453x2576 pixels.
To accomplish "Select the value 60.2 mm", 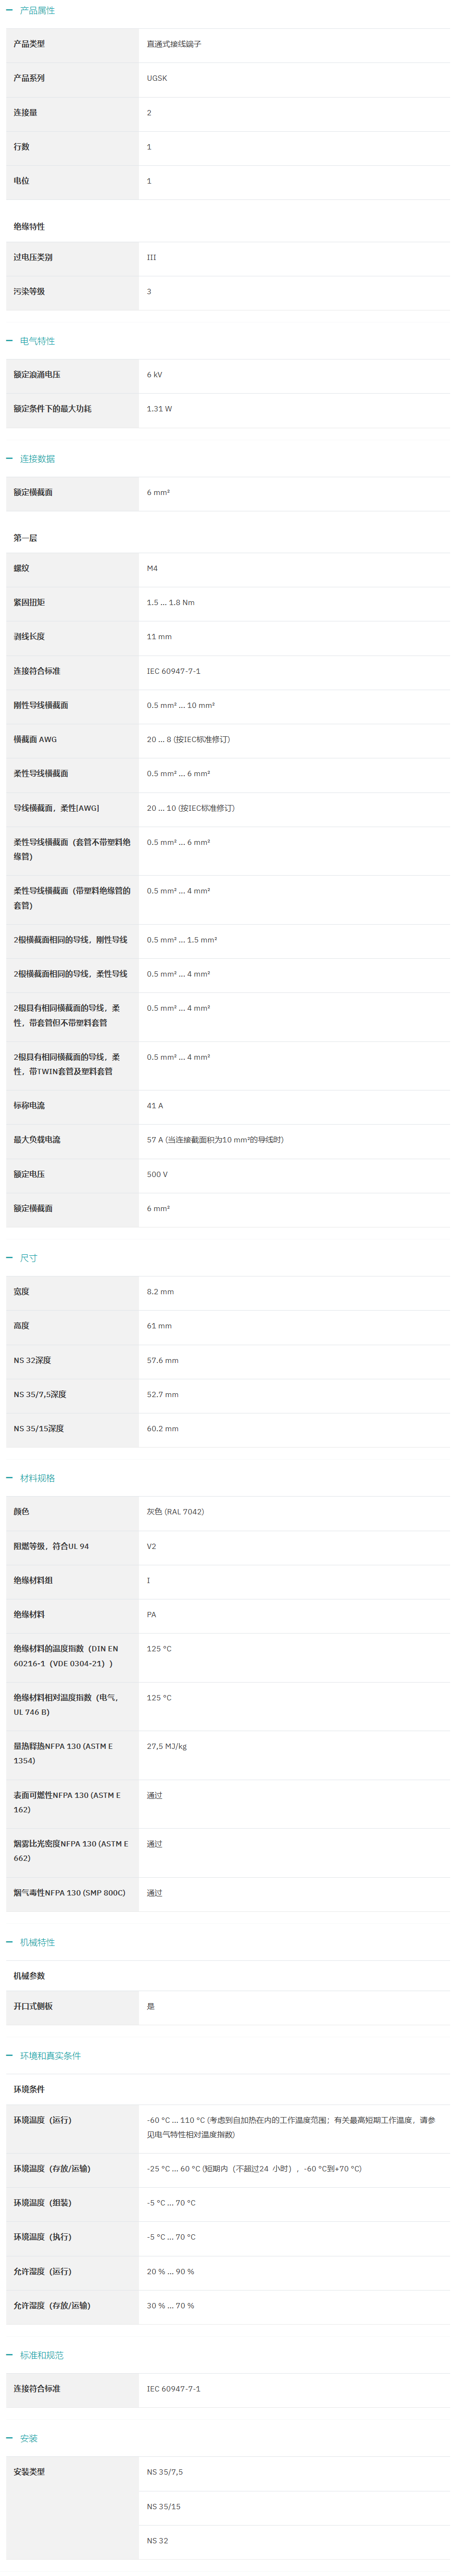I will click(x=163, y=1428).
